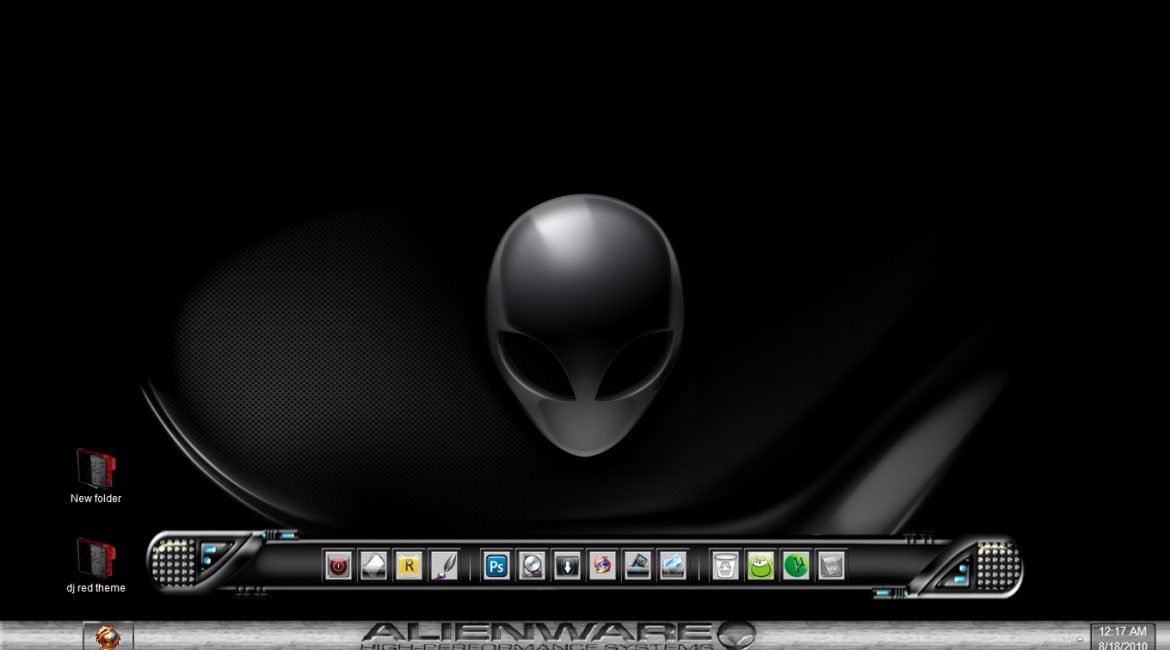Click the Start orb on taskbar
1170x650 pixels.
pyautogui.click(x=108, y=636)
